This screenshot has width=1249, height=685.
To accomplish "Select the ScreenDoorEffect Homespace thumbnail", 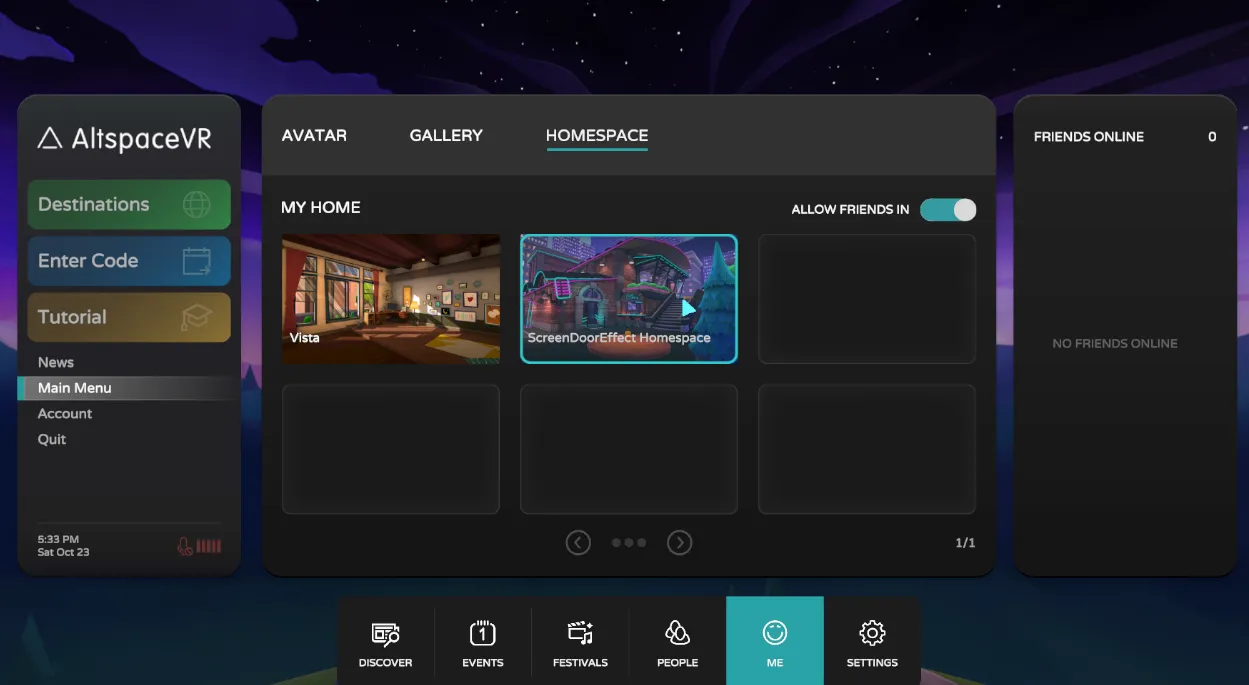I will [x=629, y=298].
